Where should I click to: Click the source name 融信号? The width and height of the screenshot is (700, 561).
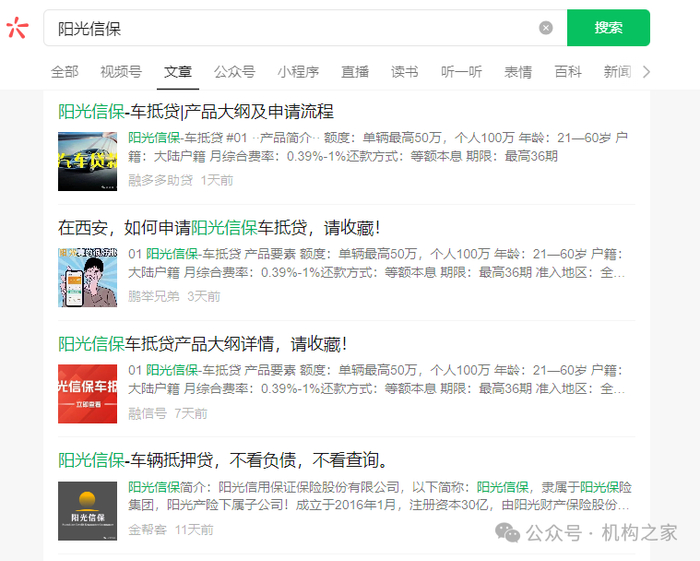click(147, 414)
